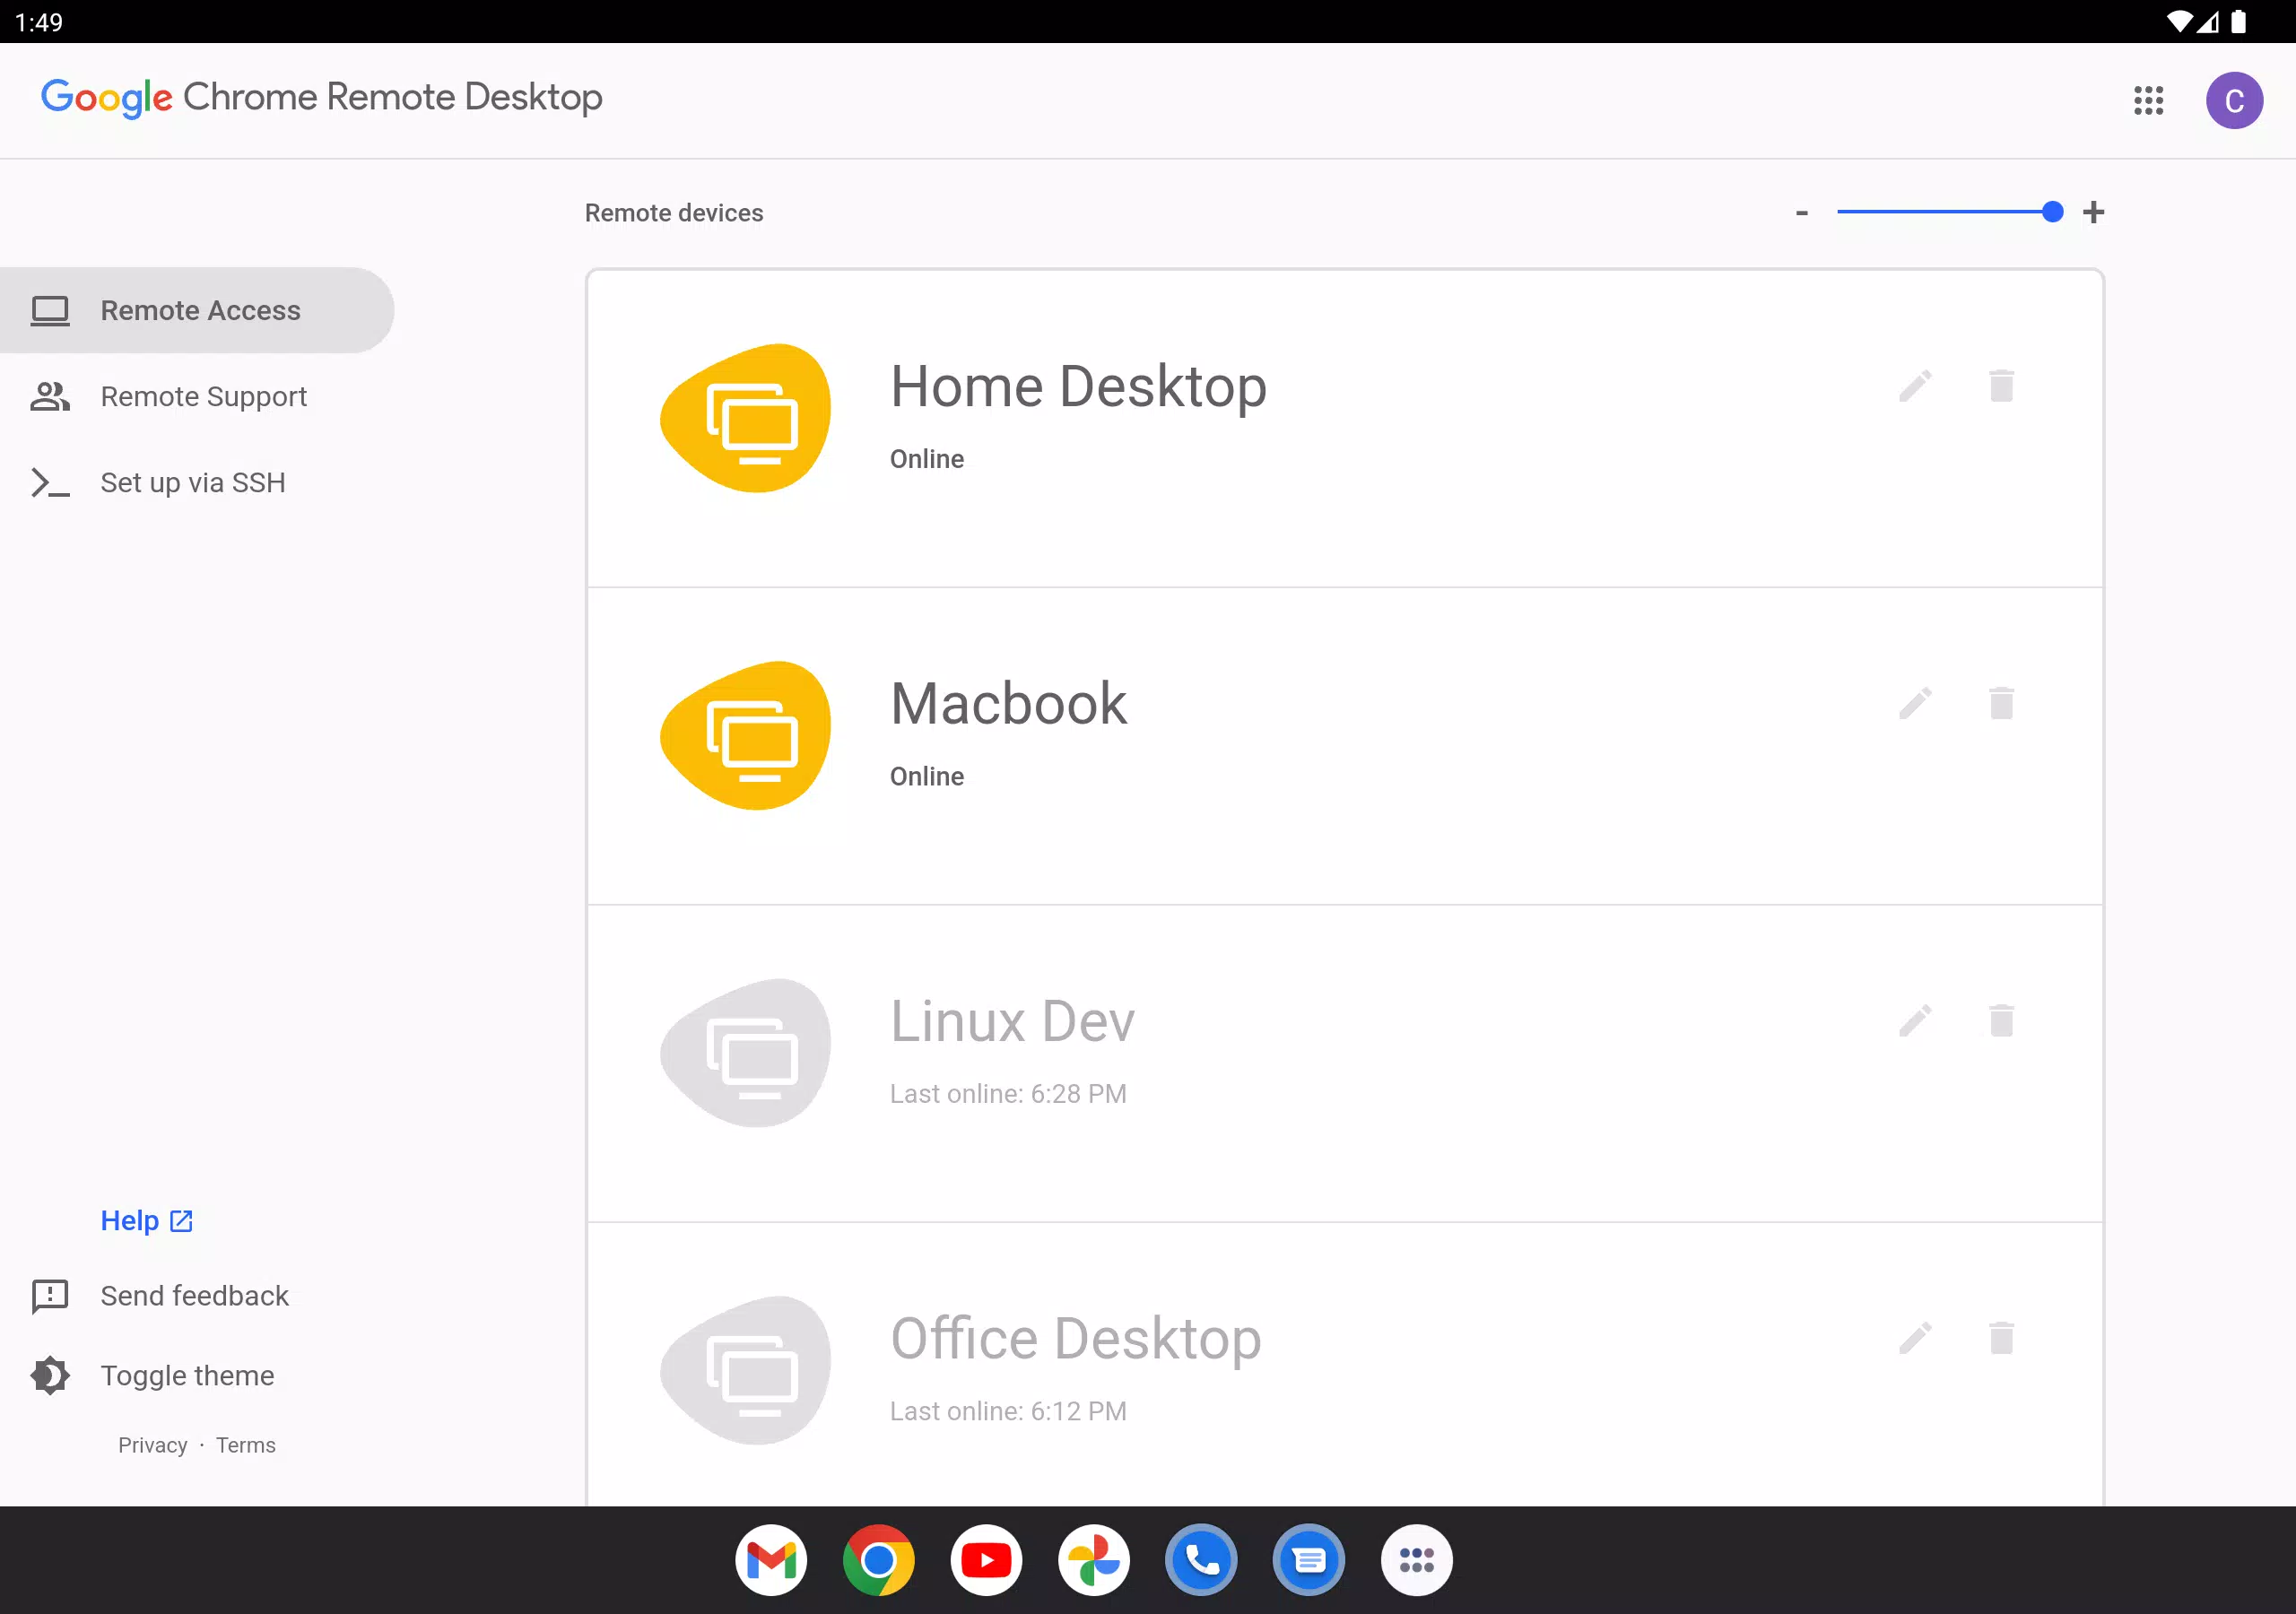The image size is (2296, 1614).
Task: Click the Office Desktop grey device icon
Action: click(745, 1370)
